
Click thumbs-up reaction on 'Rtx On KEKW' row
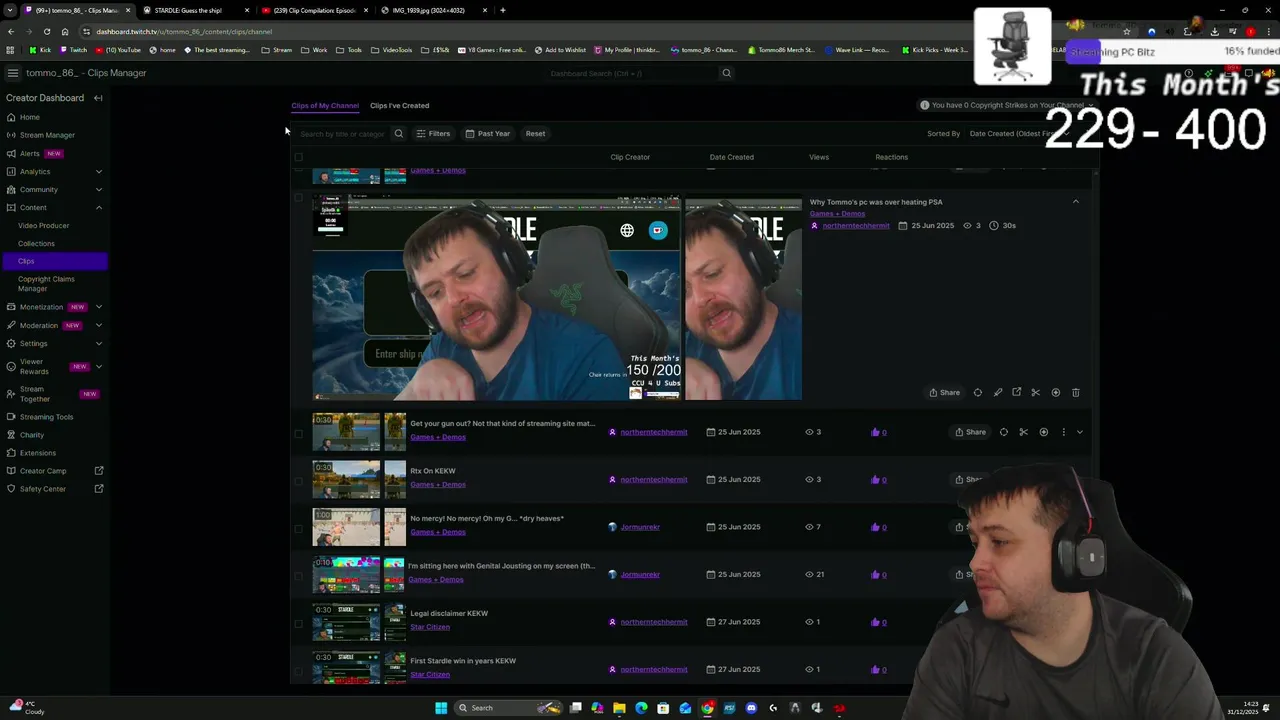point(879,479)
